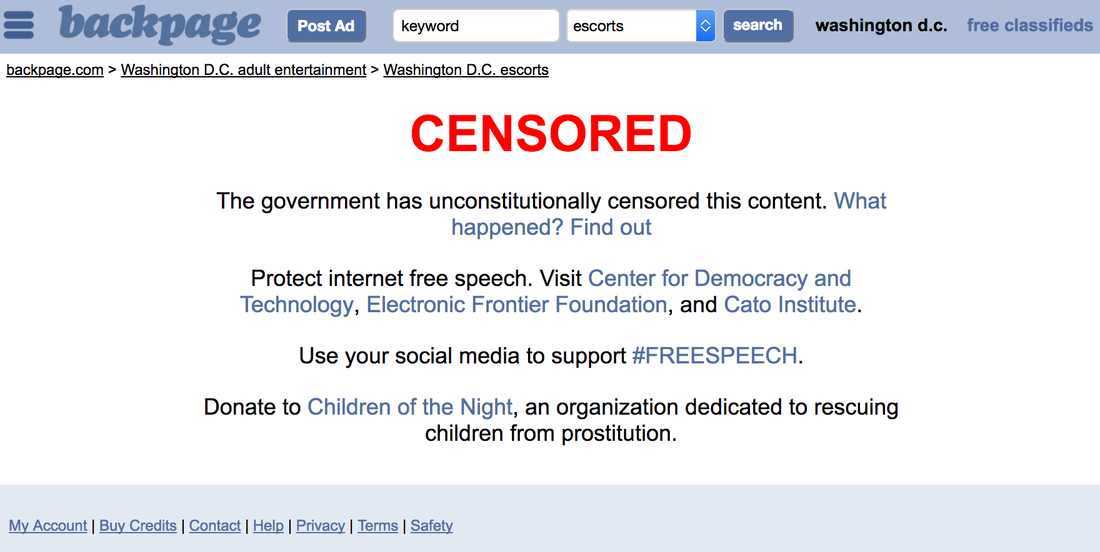Open Washington D.C. escorts breadcrumb
The width and height of the screenshot is (1100, 552).
(466, 70)
